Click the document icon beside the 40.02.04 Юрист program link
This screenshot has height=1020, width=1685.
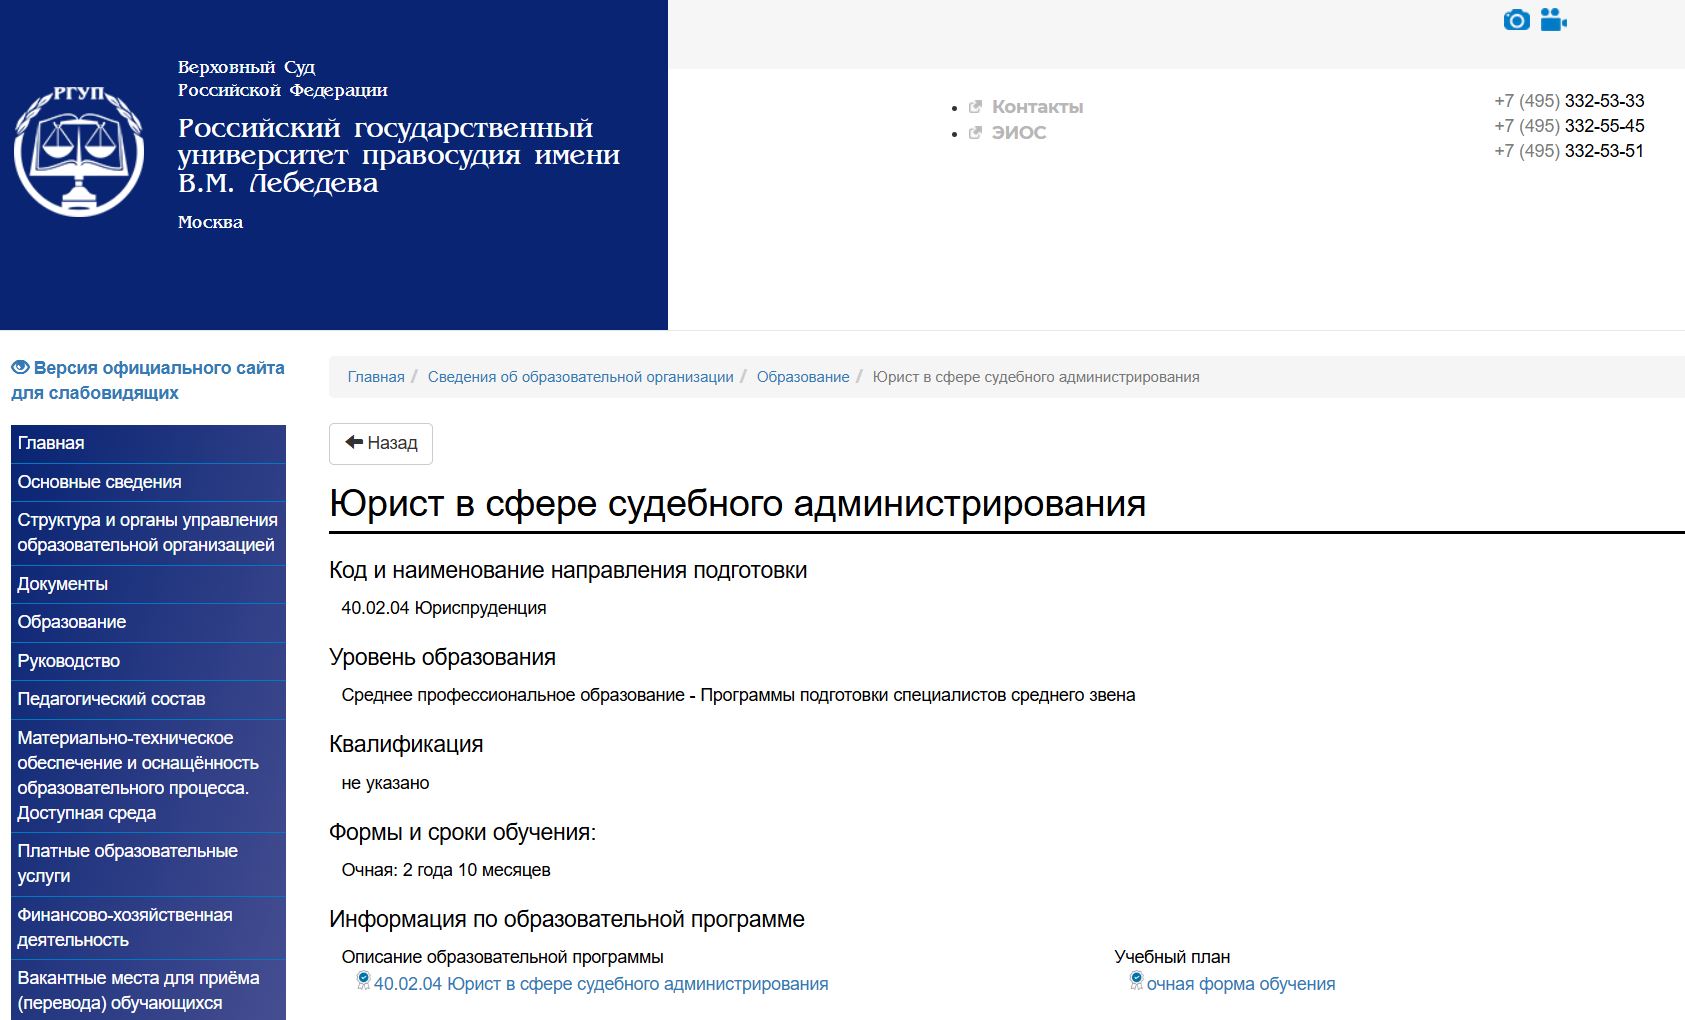[x=364, y=981]
